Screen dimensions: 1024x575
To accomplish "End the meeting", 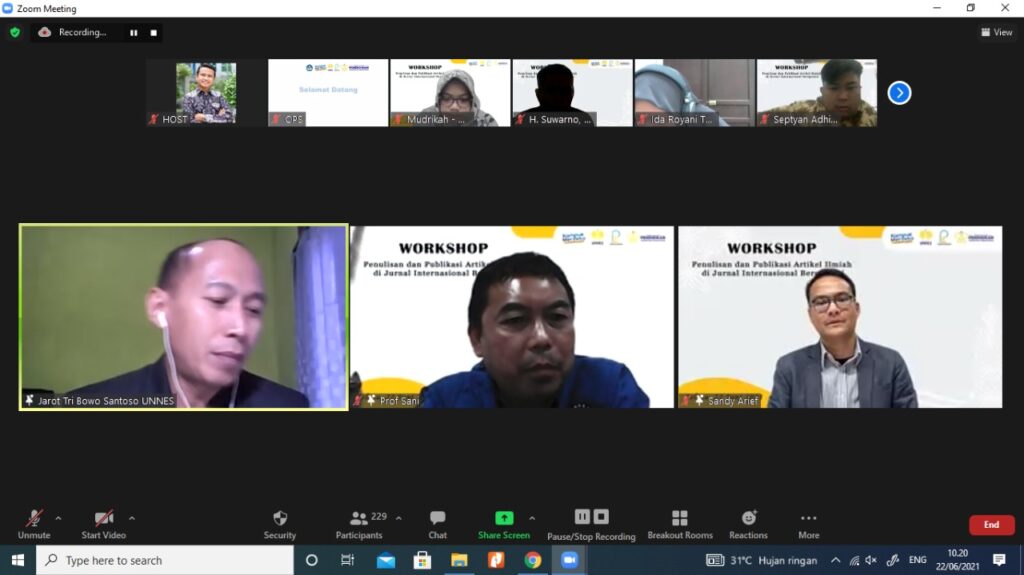I will tap(991, 525).
